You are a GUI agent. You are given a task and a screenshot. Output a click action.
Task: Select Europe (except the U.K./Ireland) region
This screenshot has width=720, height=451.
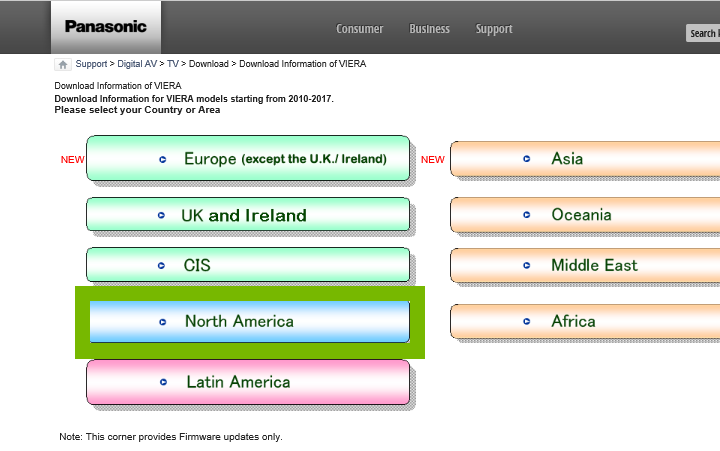tap(248, 158)
